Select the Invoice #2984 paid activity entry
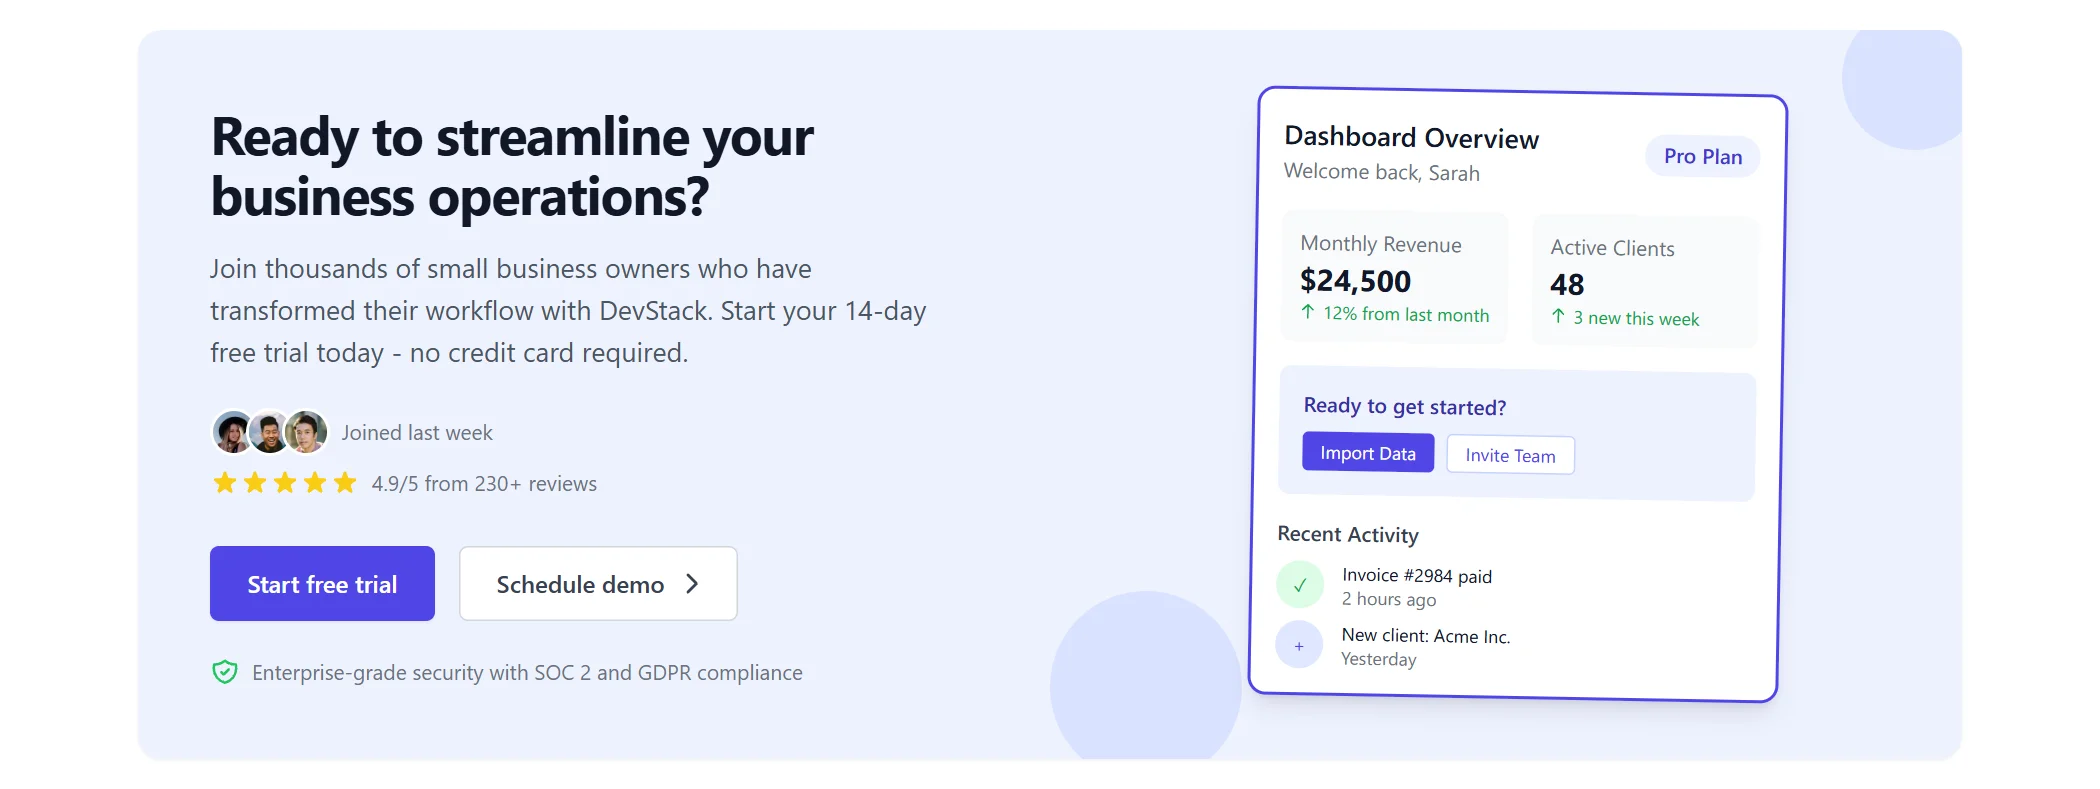2100x789 pixels. (1395, 587)
